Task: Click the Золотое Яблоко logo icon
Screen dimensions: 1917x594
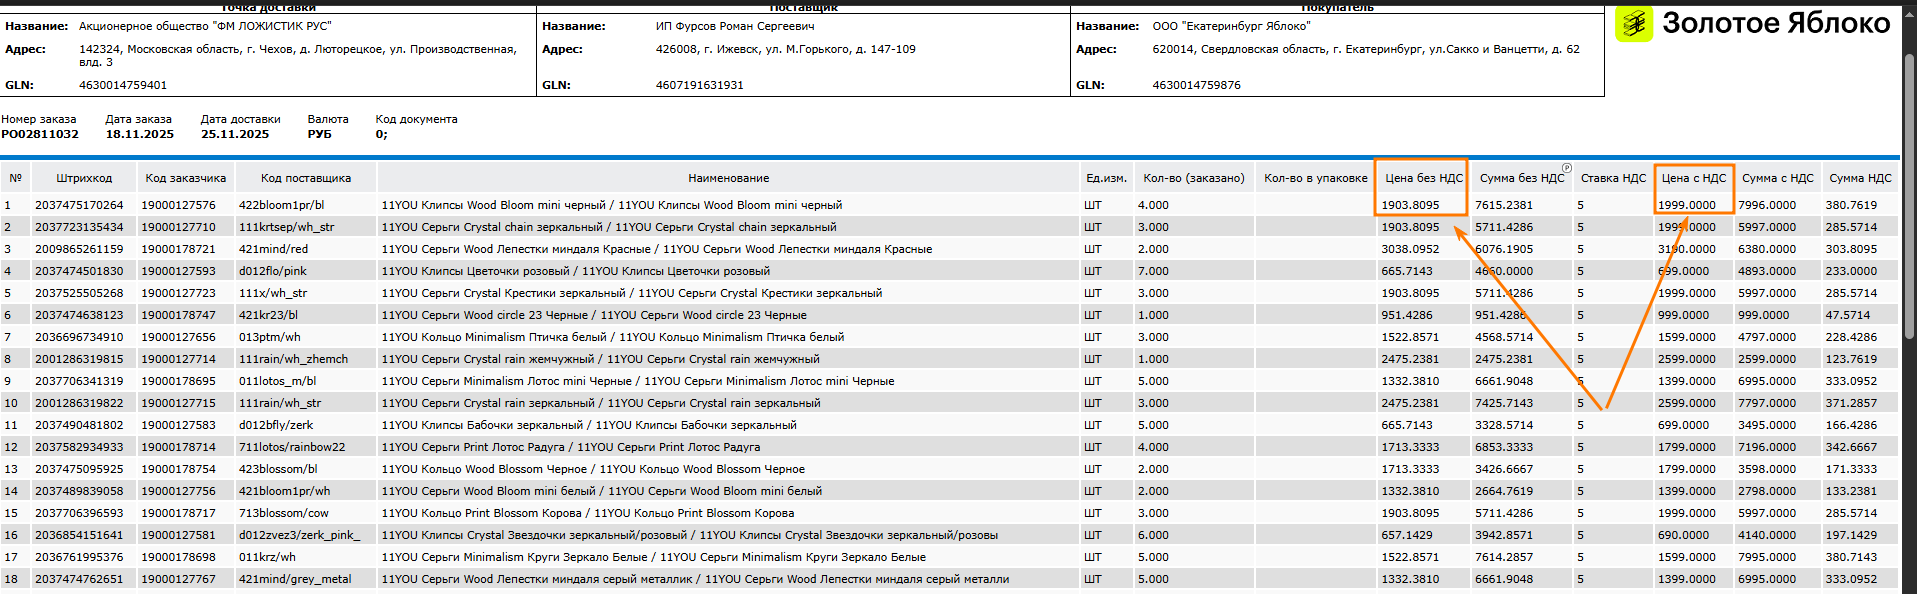Action: click(x=1635, y=24)
